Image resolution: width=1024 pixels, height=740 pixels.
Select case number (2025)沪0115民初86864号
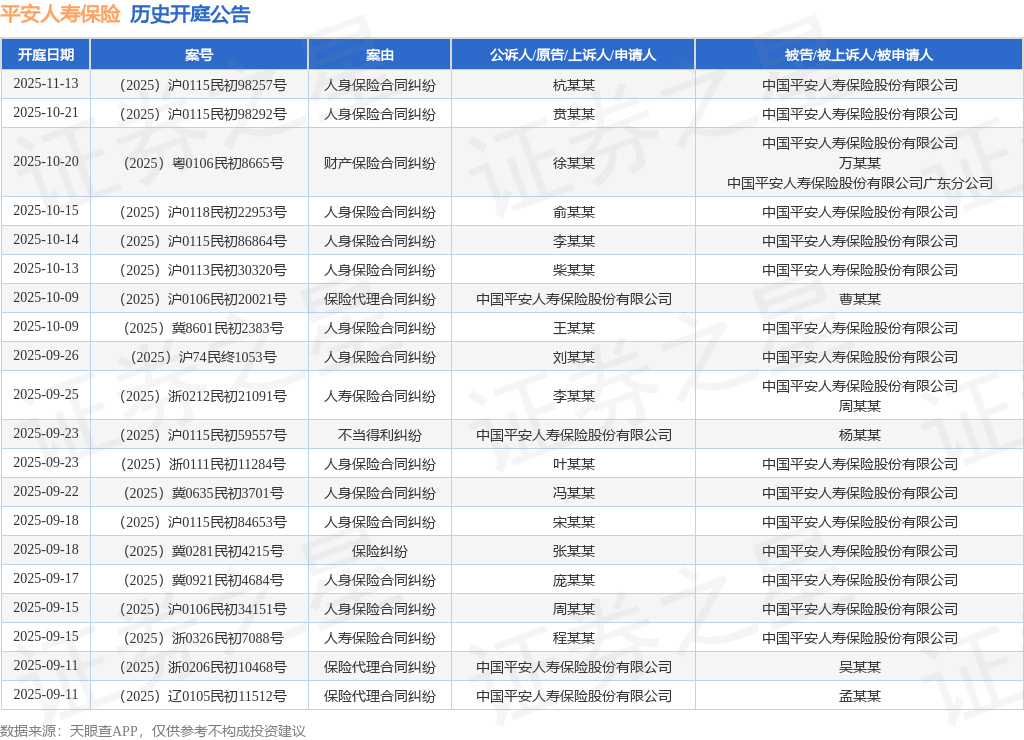[203, 242]
